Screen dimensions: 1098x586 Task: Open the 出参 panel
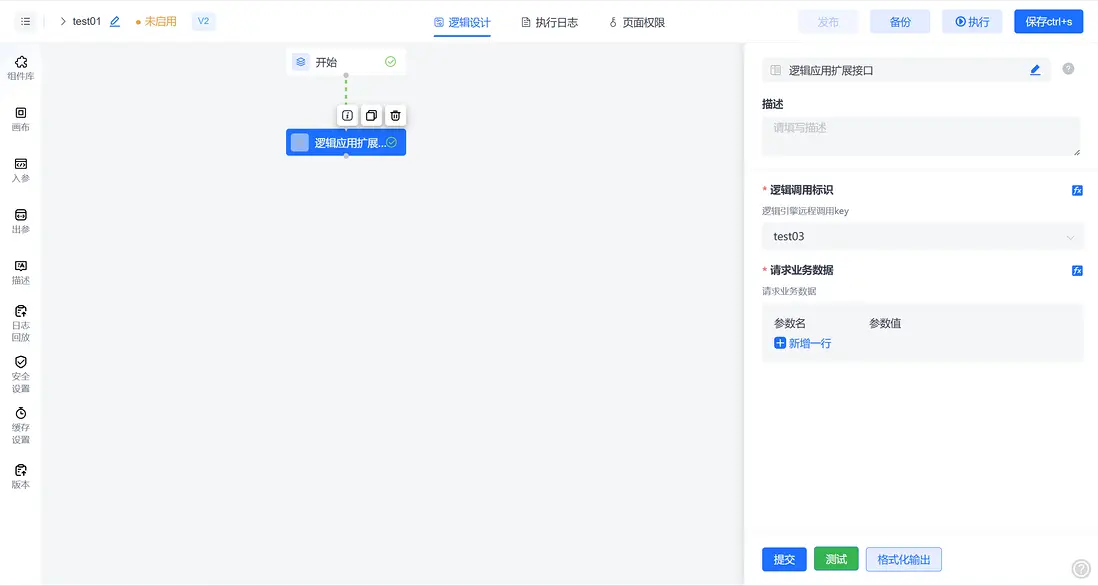(20, 221)
